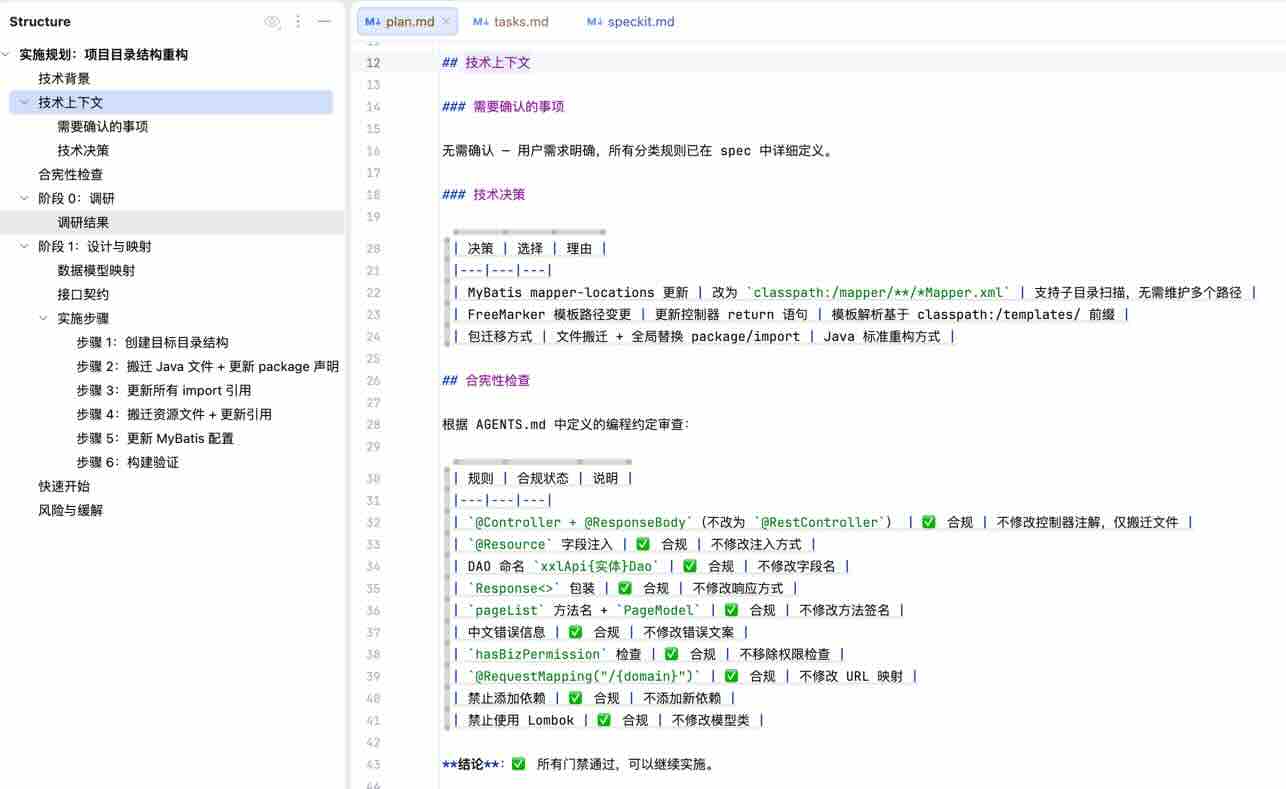Click gutter line number 43
The height and width of the screenshot is (789, 1286).
click(x=373, y=765)
